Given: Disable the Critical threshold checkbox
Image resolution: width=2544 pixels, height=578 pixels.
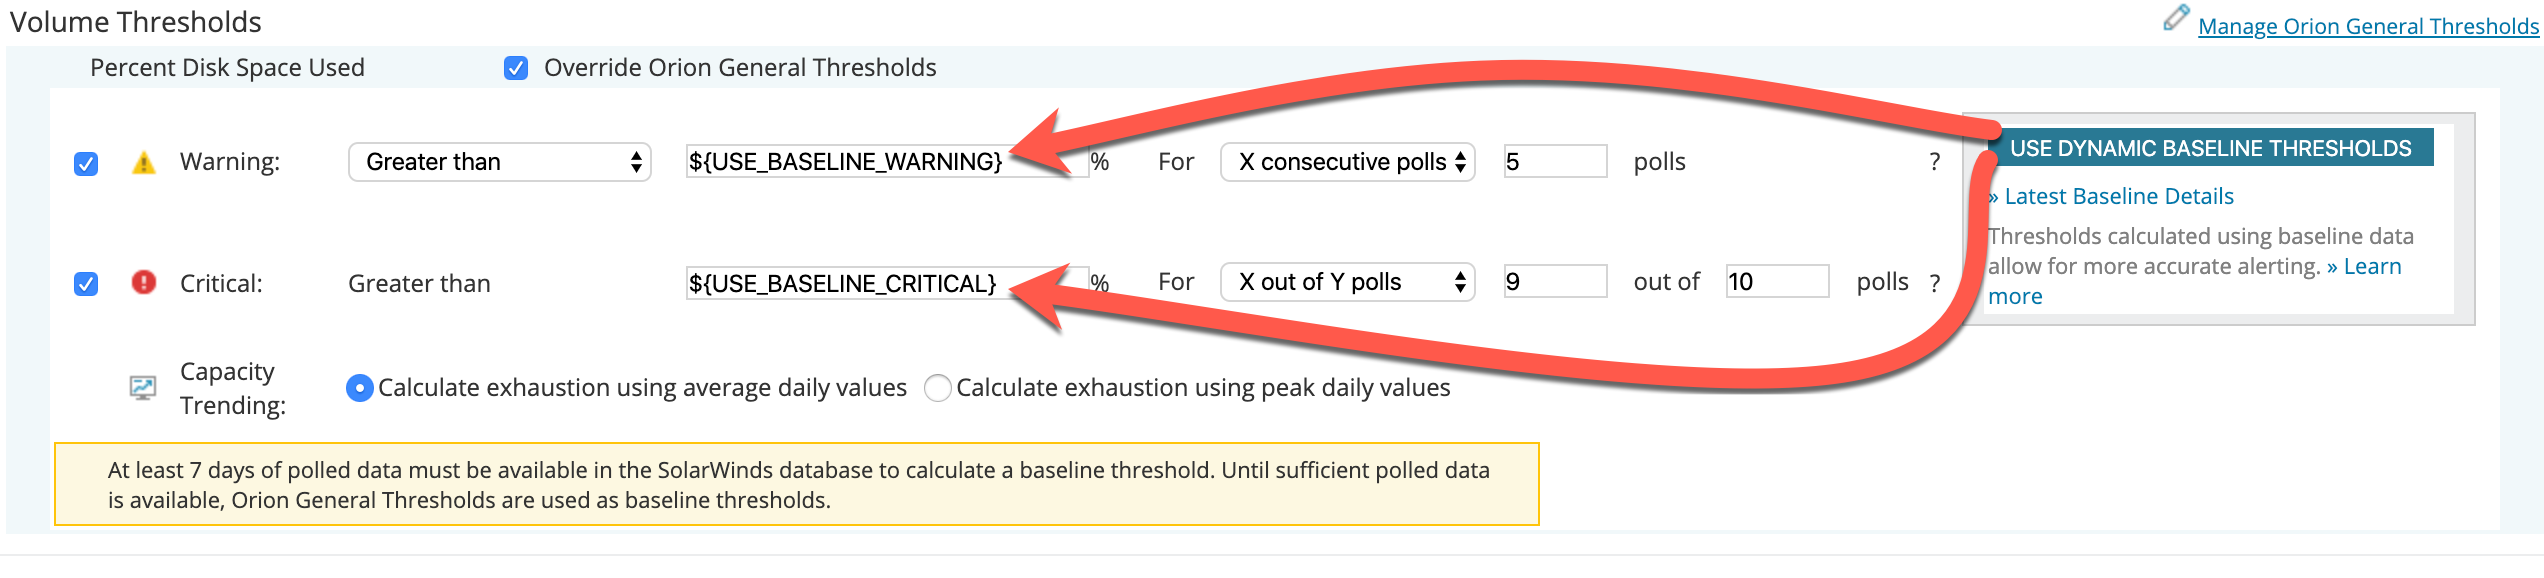Looking at the screenshot, I should [86, 283].
